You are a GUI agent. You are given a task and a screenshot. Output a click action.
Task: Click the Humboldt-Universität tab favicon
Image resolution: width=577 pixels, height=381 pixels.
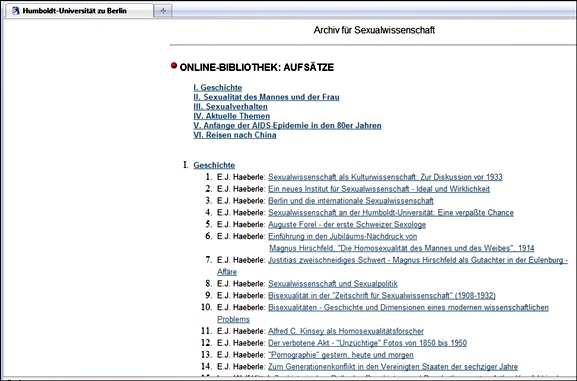coord(15,11)
